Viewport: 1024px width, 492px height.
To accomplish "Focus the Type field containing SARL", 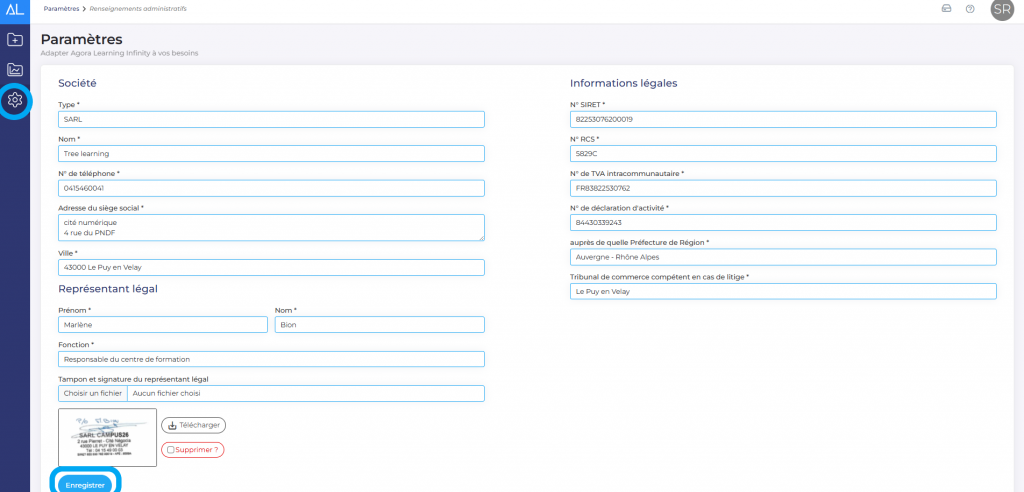I will click(271, 119).
